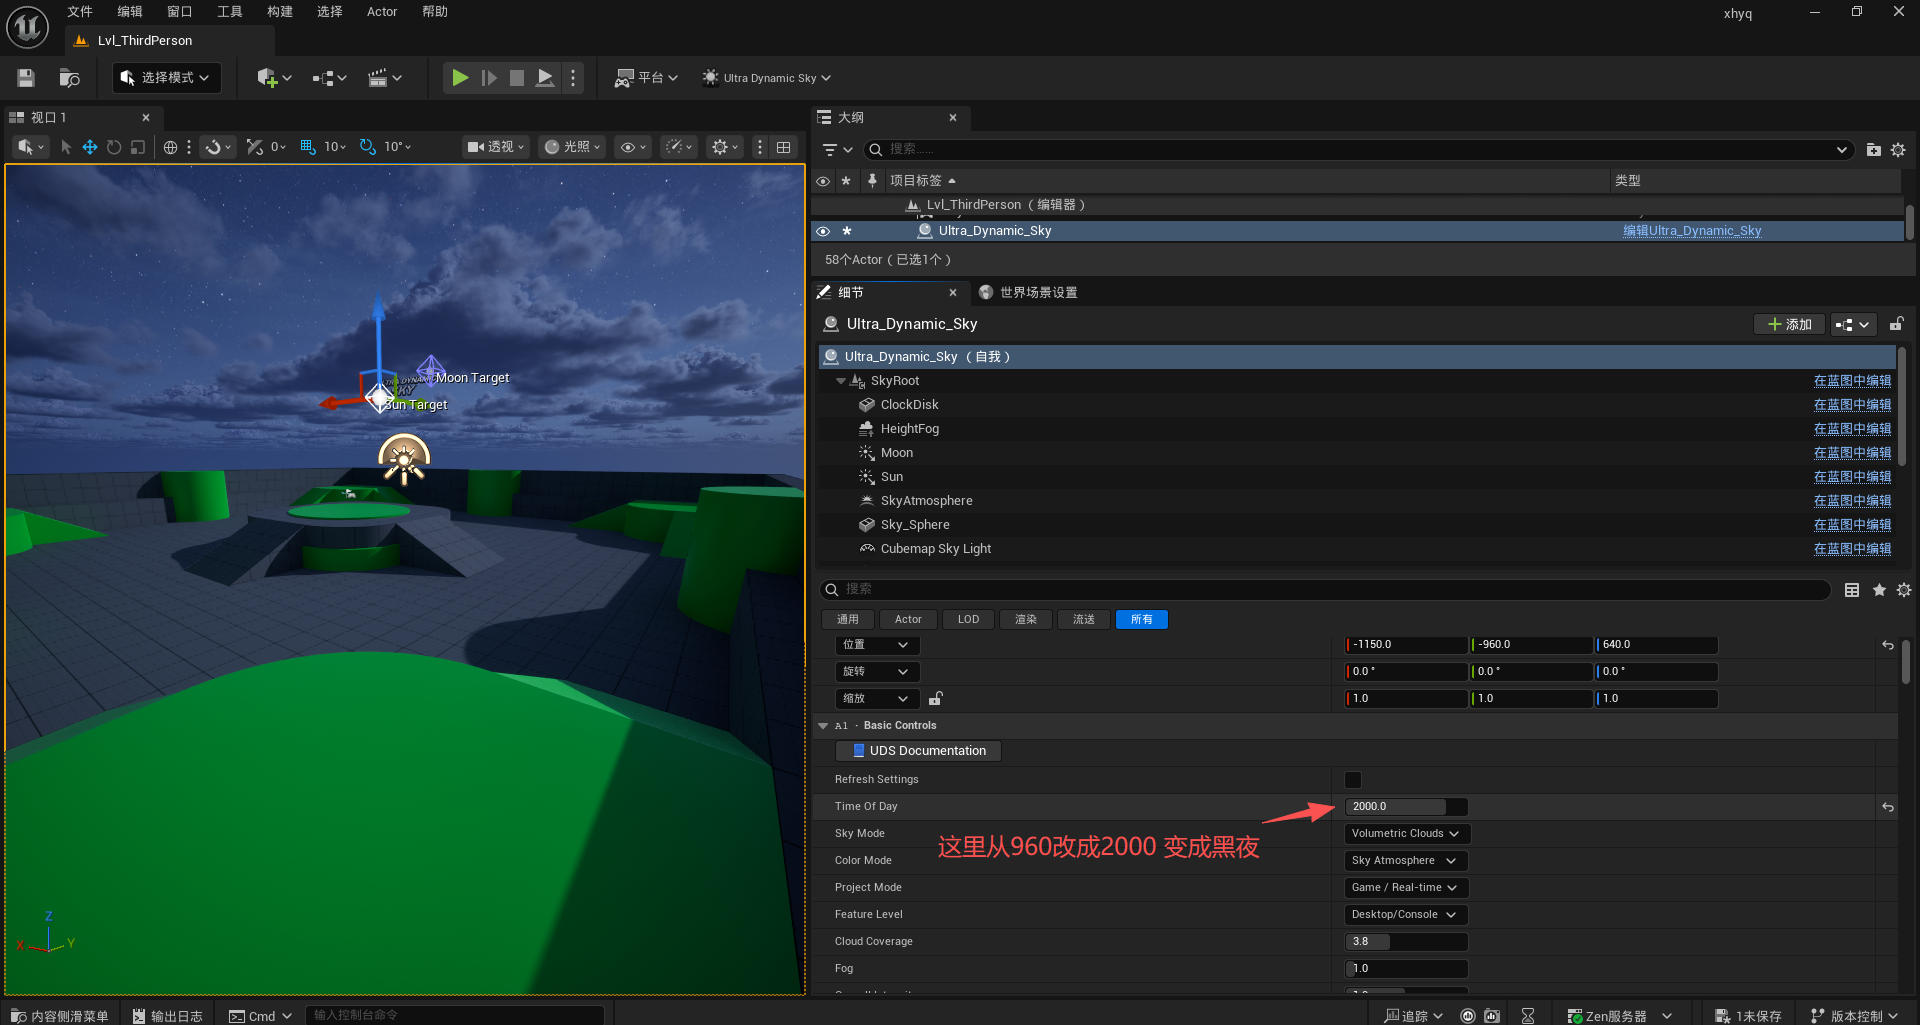Open outliner settings gear beside folder icon
The image size is (1920, 1025).
(x=1898, y=150)
